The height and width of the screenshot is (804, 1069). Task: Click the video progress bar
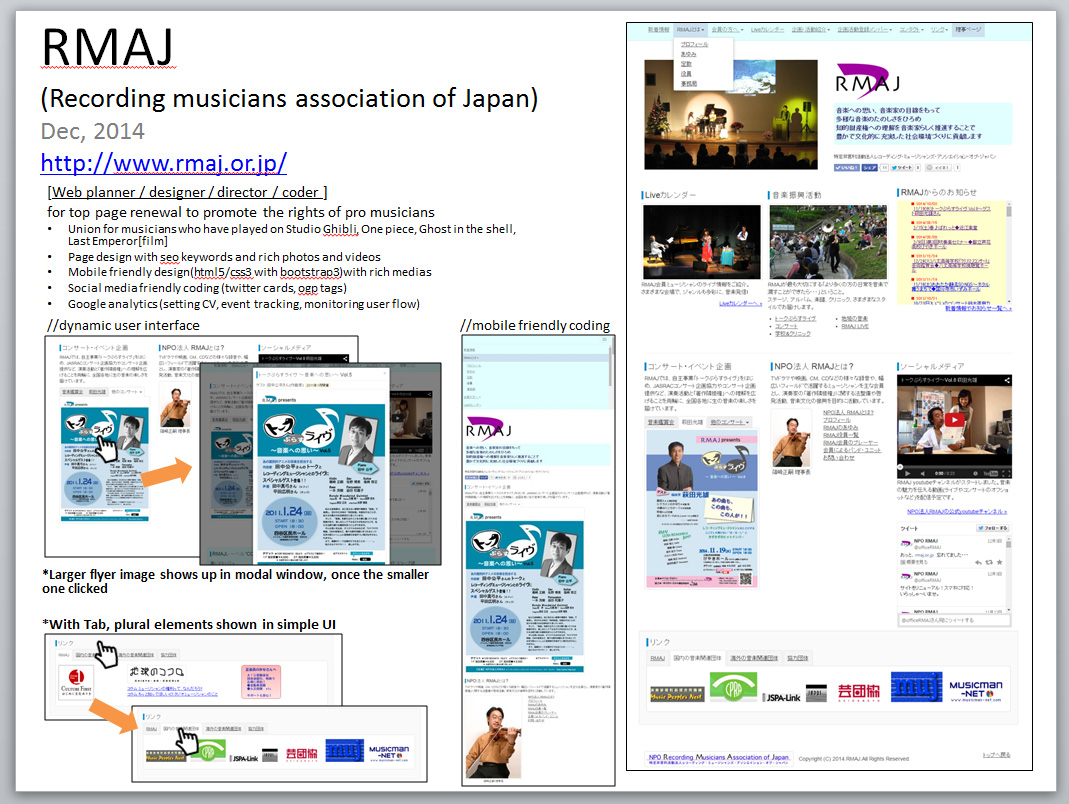(x=954, y=467)
